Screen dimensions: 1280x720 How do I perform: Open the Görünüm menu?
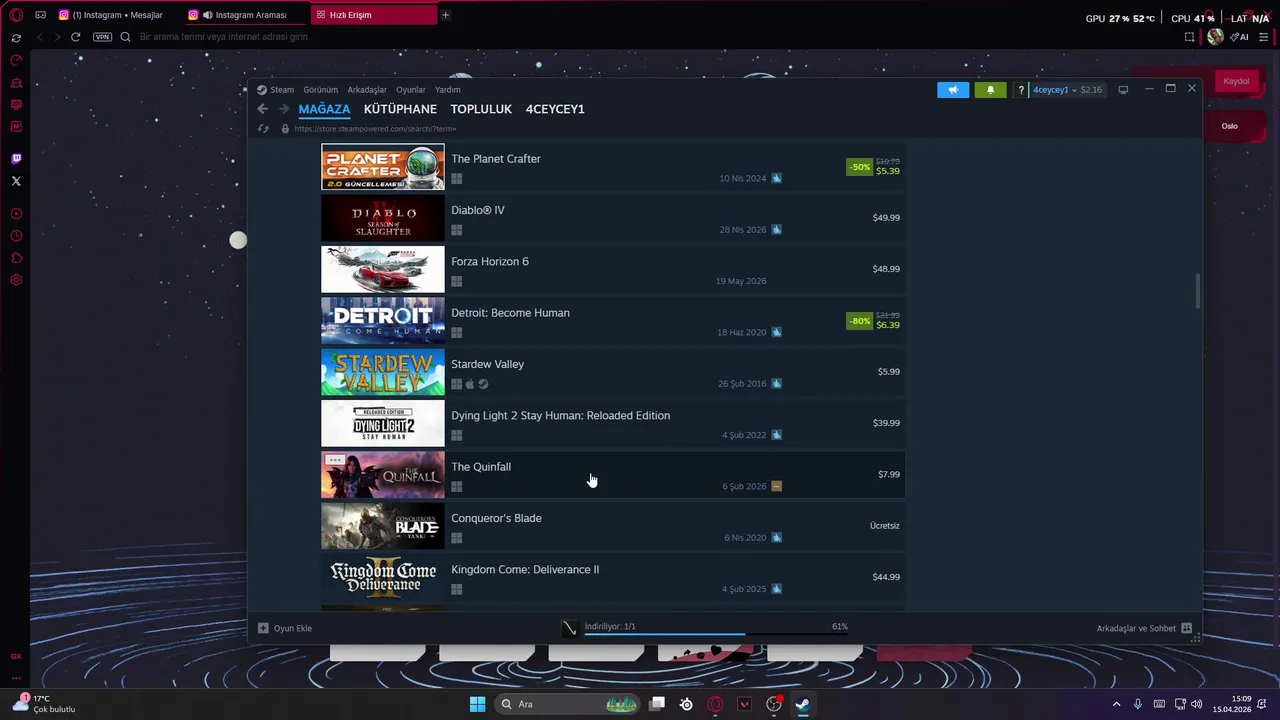321,90
